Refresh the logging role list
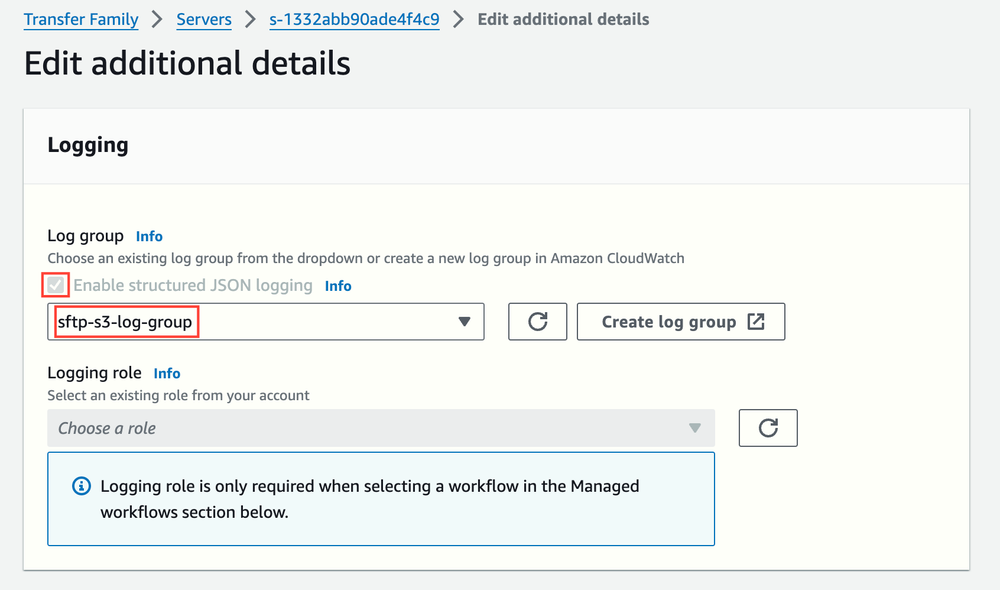This screenshot has width=1000, height=590. (x=768, y=427)
